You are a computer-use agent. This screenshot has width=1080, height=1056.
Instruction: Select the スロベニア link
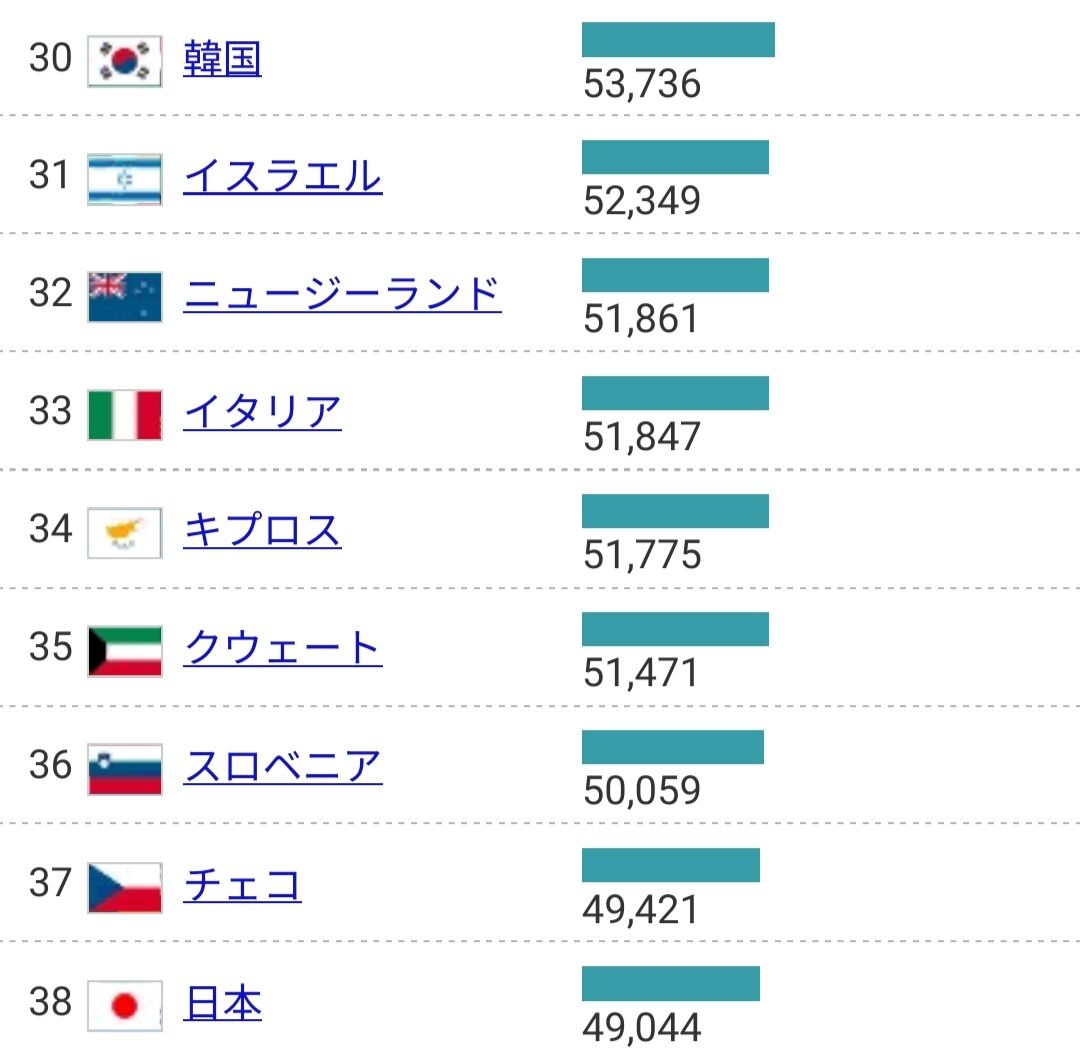coord(283,767)
